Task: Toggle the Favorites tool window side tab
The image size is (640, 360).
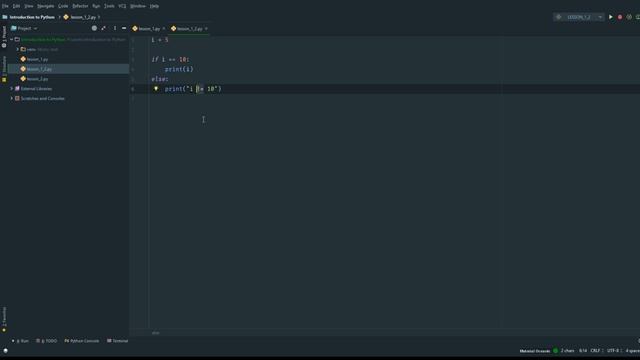Action: tap(4, 320)
